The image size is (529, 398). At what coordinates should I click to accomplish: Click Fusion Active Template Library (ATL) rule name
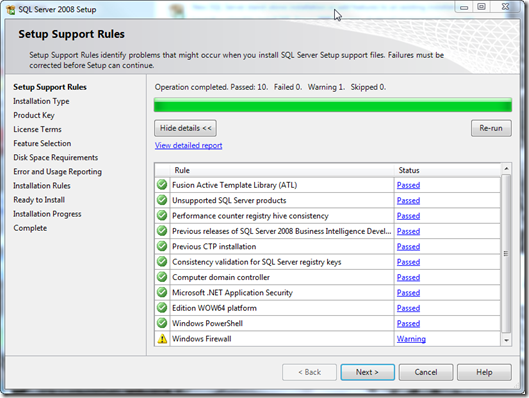(234, 185)
